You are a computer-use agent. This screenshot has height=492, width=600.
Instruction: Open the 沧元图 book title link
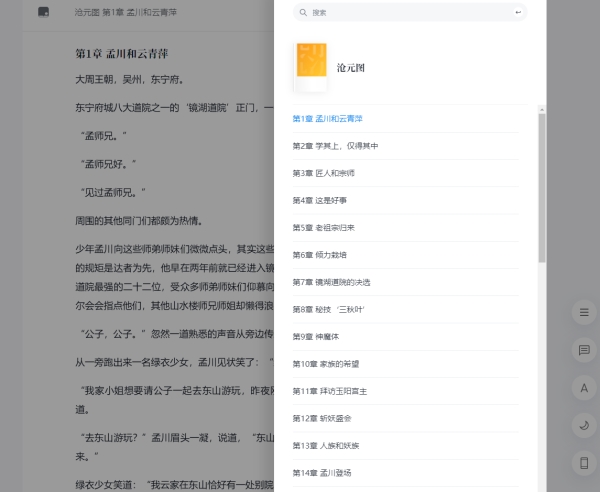click(352, 68)
